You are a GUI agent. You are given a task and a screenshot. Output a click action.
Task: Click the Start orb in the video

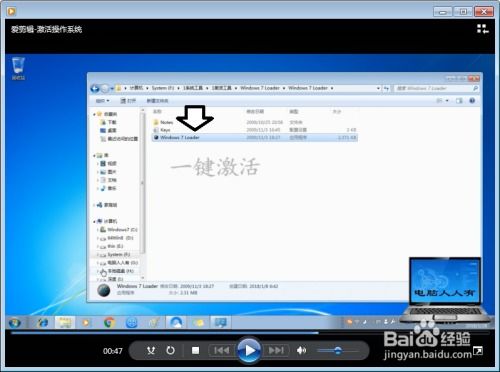click(x=15, y=322)
